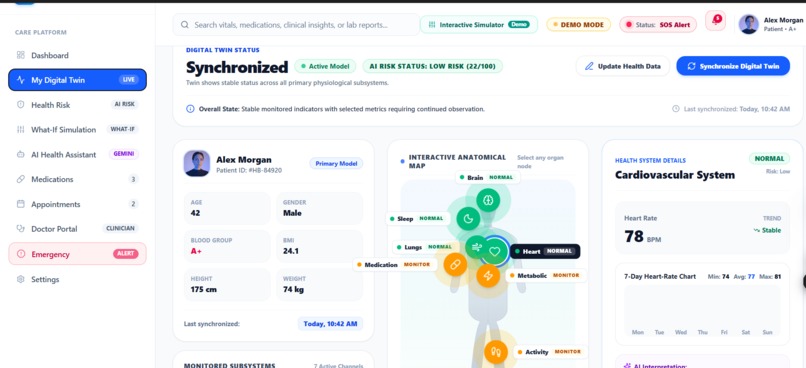The width and height of the screenshot is (806, 368).
Task: Click Synchronize Digital Twin button
Action: point(733,66)
